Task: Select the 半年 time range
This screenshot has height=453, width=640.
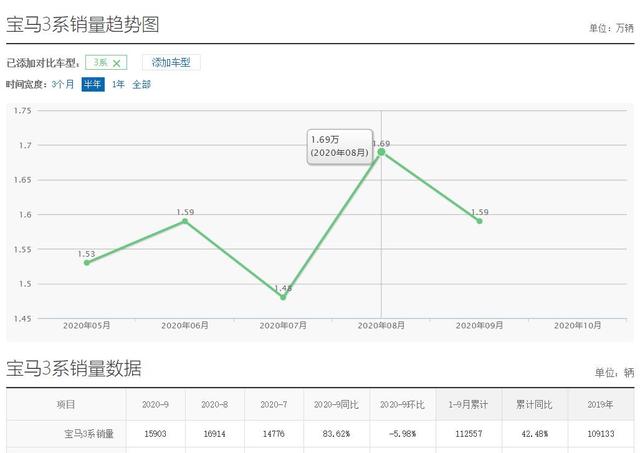Action: click(x=93, y=84)
